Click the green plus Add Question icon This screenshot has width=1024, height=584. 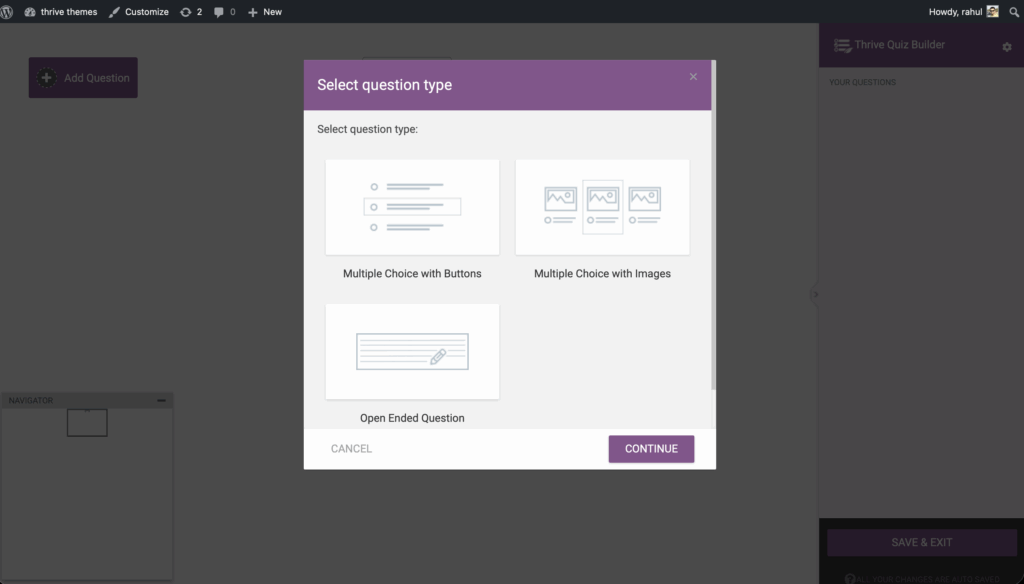coord(46,78)
